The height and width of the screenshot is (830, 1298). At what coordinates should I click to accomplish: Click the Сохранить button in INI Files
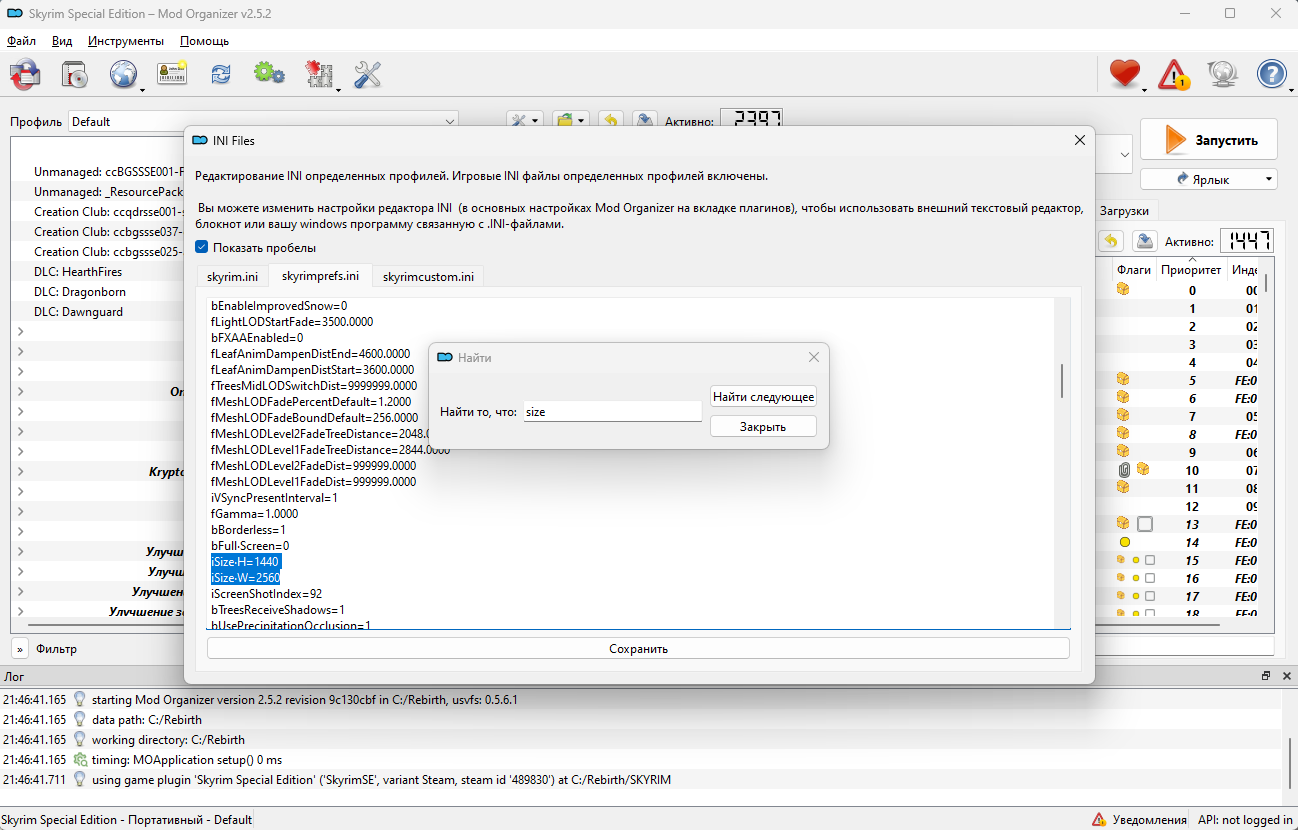pos(638,649)
